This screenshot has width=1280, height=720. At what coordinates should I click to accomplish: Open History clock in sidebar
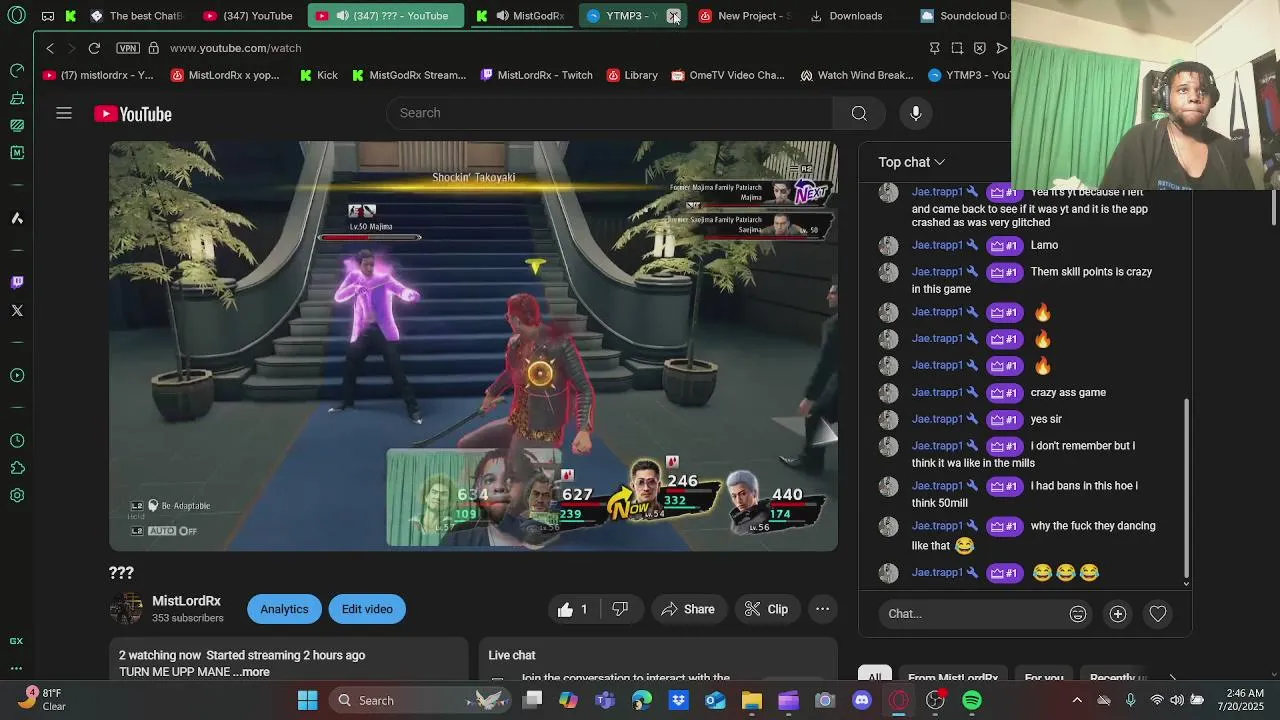coord(17,440)
